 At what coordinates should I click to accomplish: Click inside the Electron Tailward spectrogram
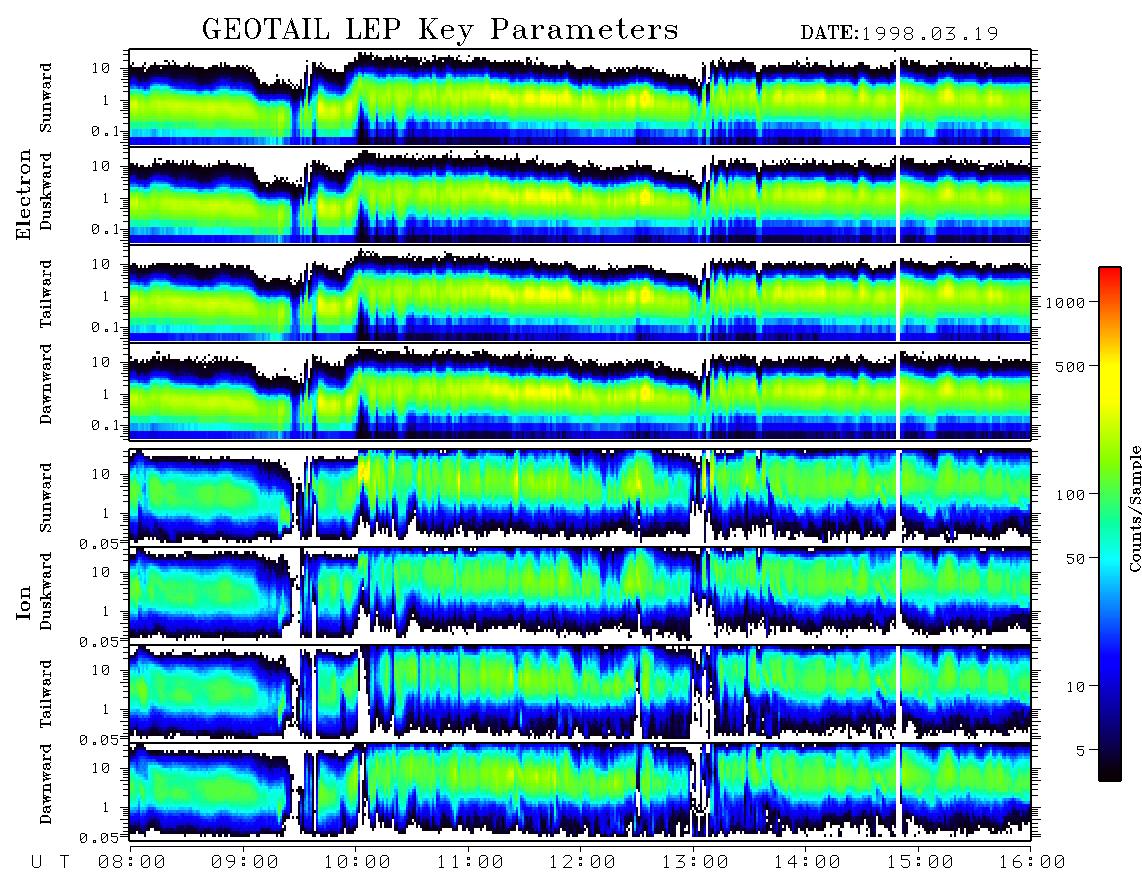580,293
